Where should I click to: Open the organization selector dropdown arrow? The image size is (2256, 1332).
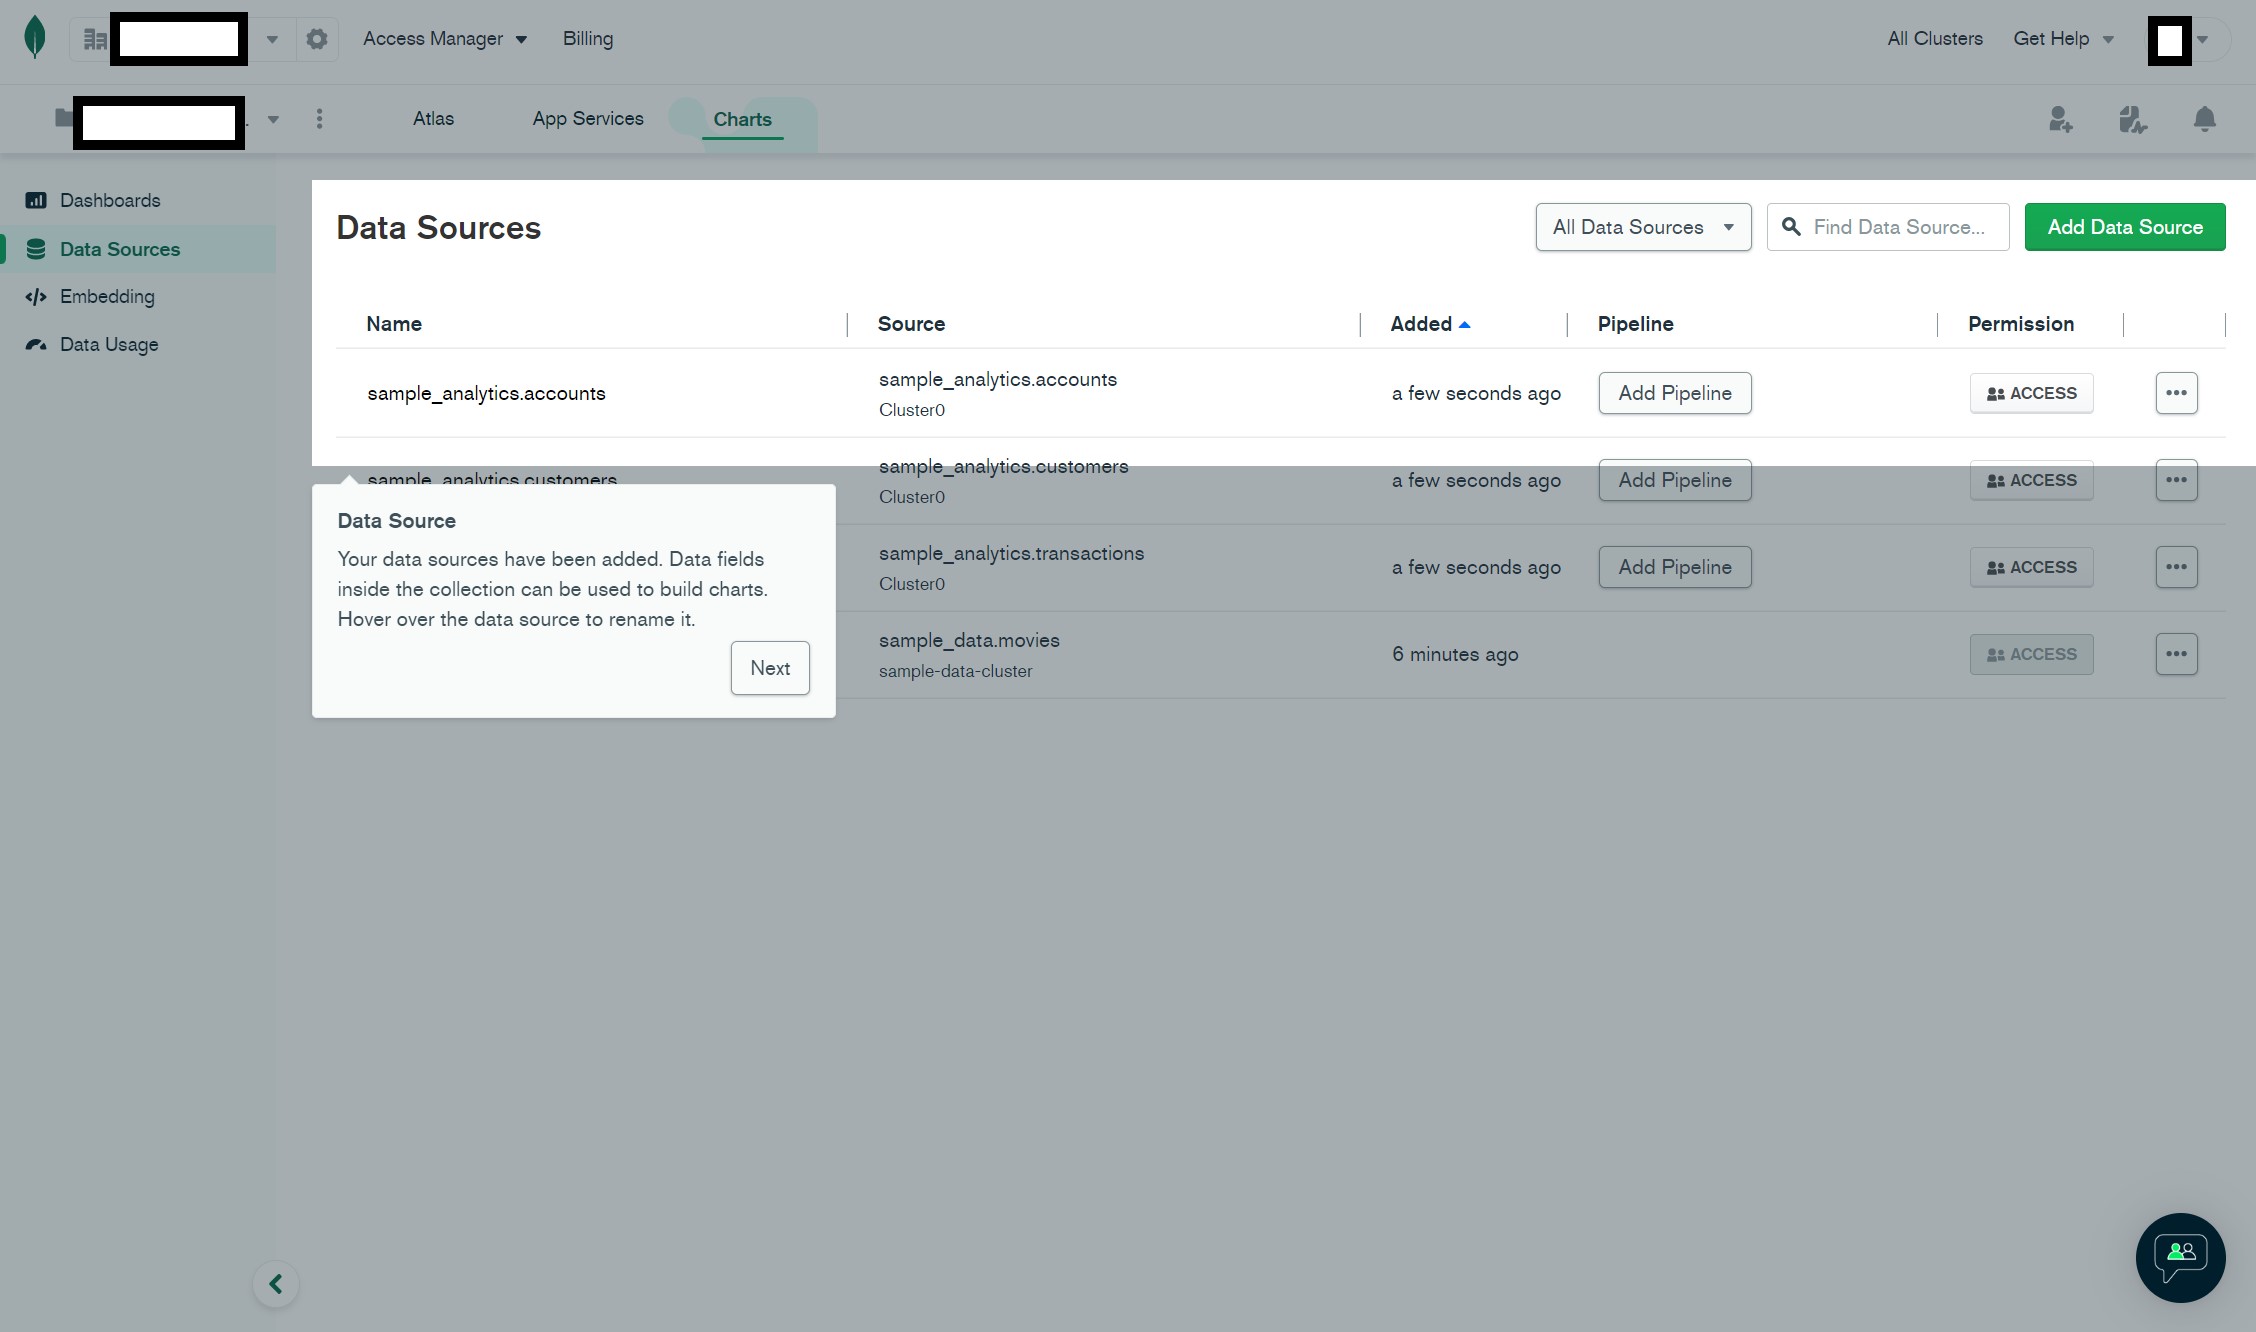click(271, 40)
